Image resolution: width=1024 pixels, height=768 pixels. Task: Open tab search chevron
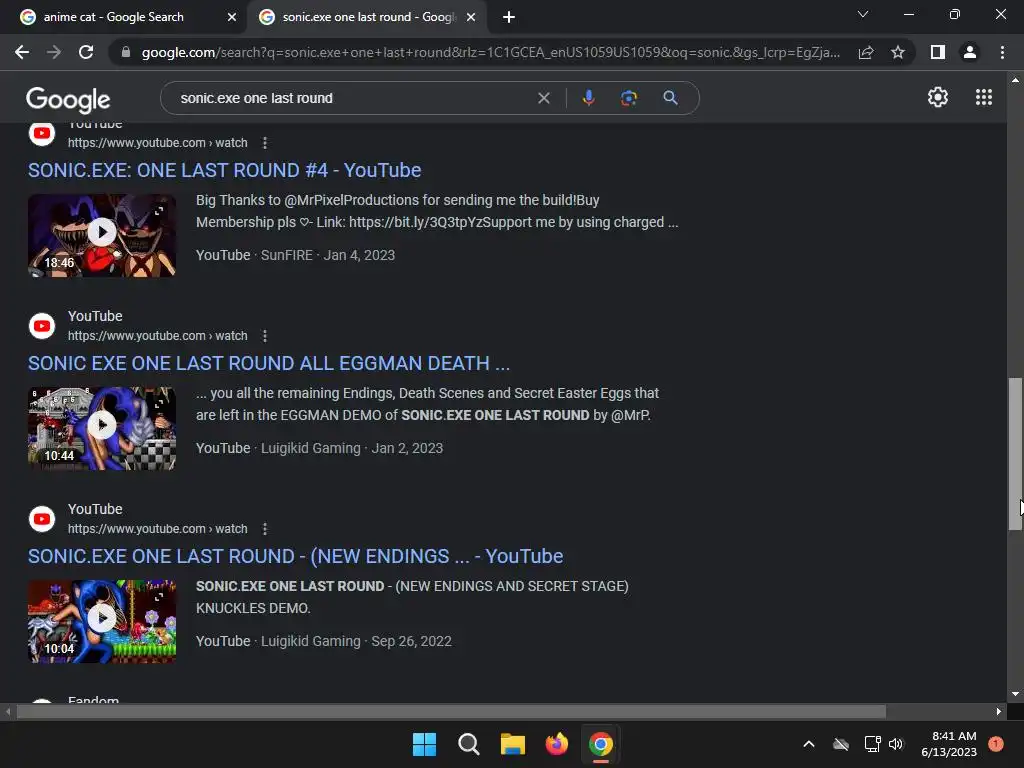point(863,14)
